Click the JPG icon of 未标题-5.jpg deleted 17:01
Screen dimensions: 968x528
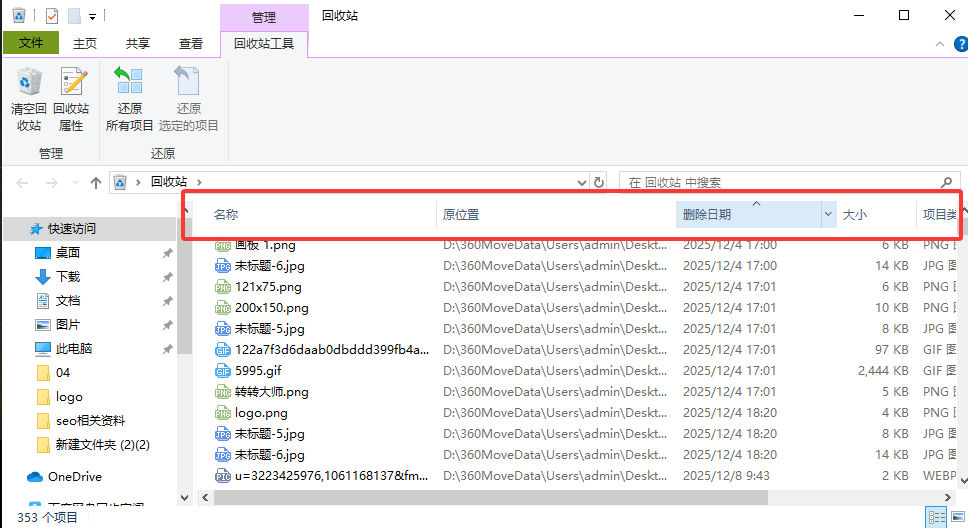pos(223,329)
